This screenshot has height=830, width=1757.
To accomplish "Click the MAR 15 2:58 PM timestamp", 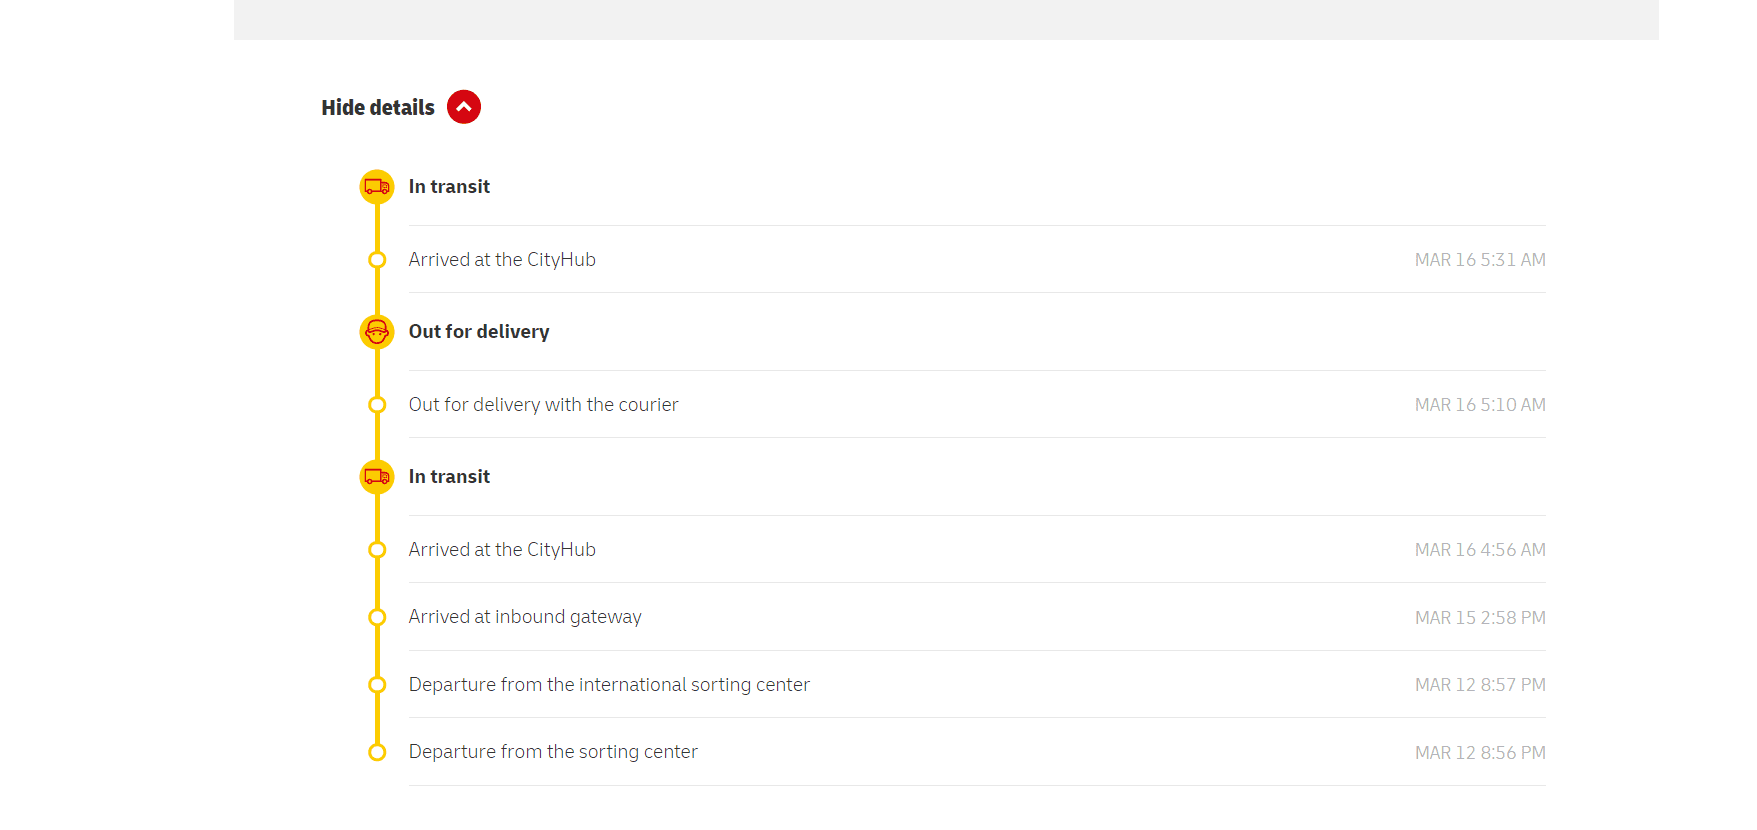I will click(x=1480, y=618).
